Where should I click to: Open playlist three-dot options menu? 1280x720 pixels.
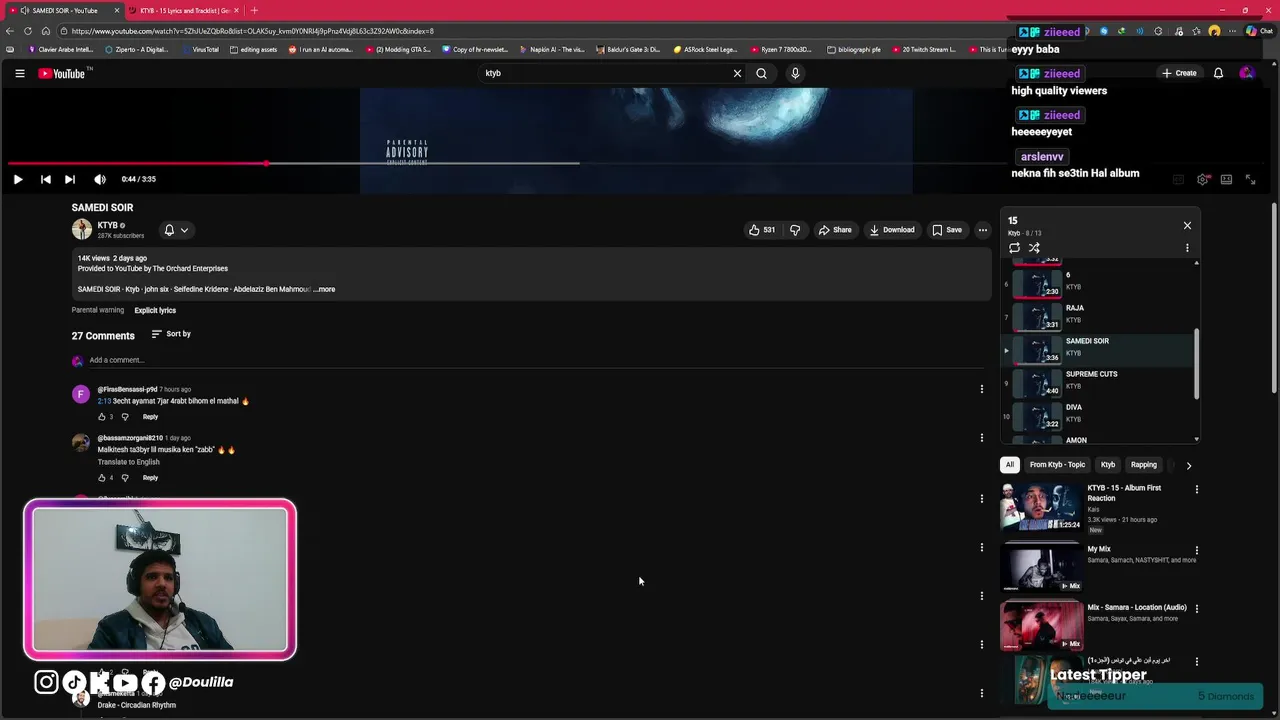(1187, 248)
